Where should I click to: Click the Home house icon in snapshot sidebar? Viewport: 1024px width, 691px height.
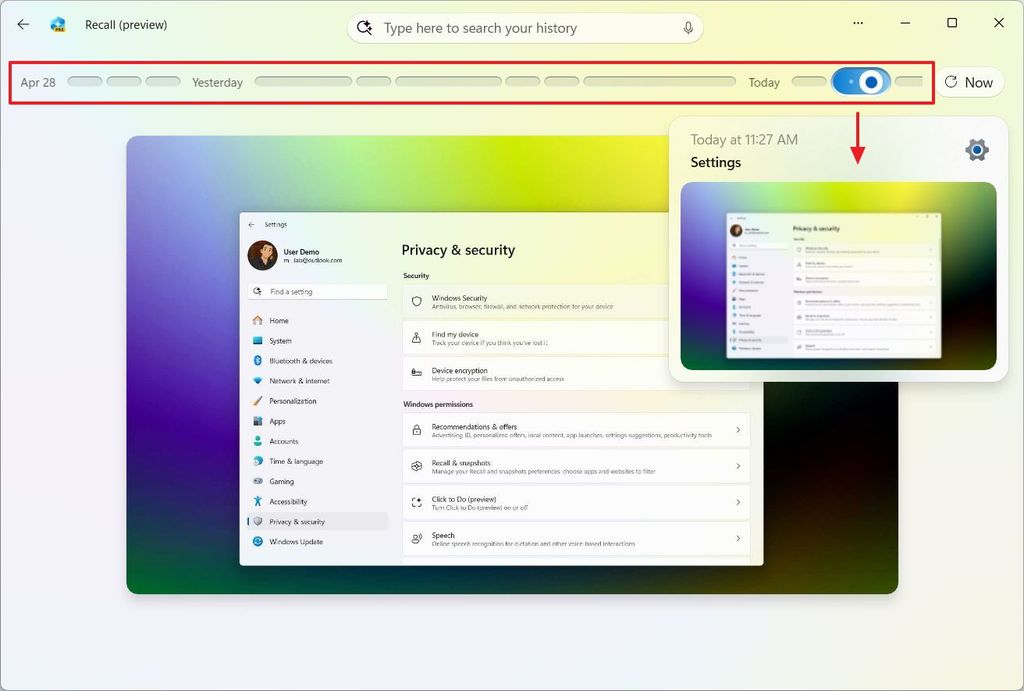(257, 320)
